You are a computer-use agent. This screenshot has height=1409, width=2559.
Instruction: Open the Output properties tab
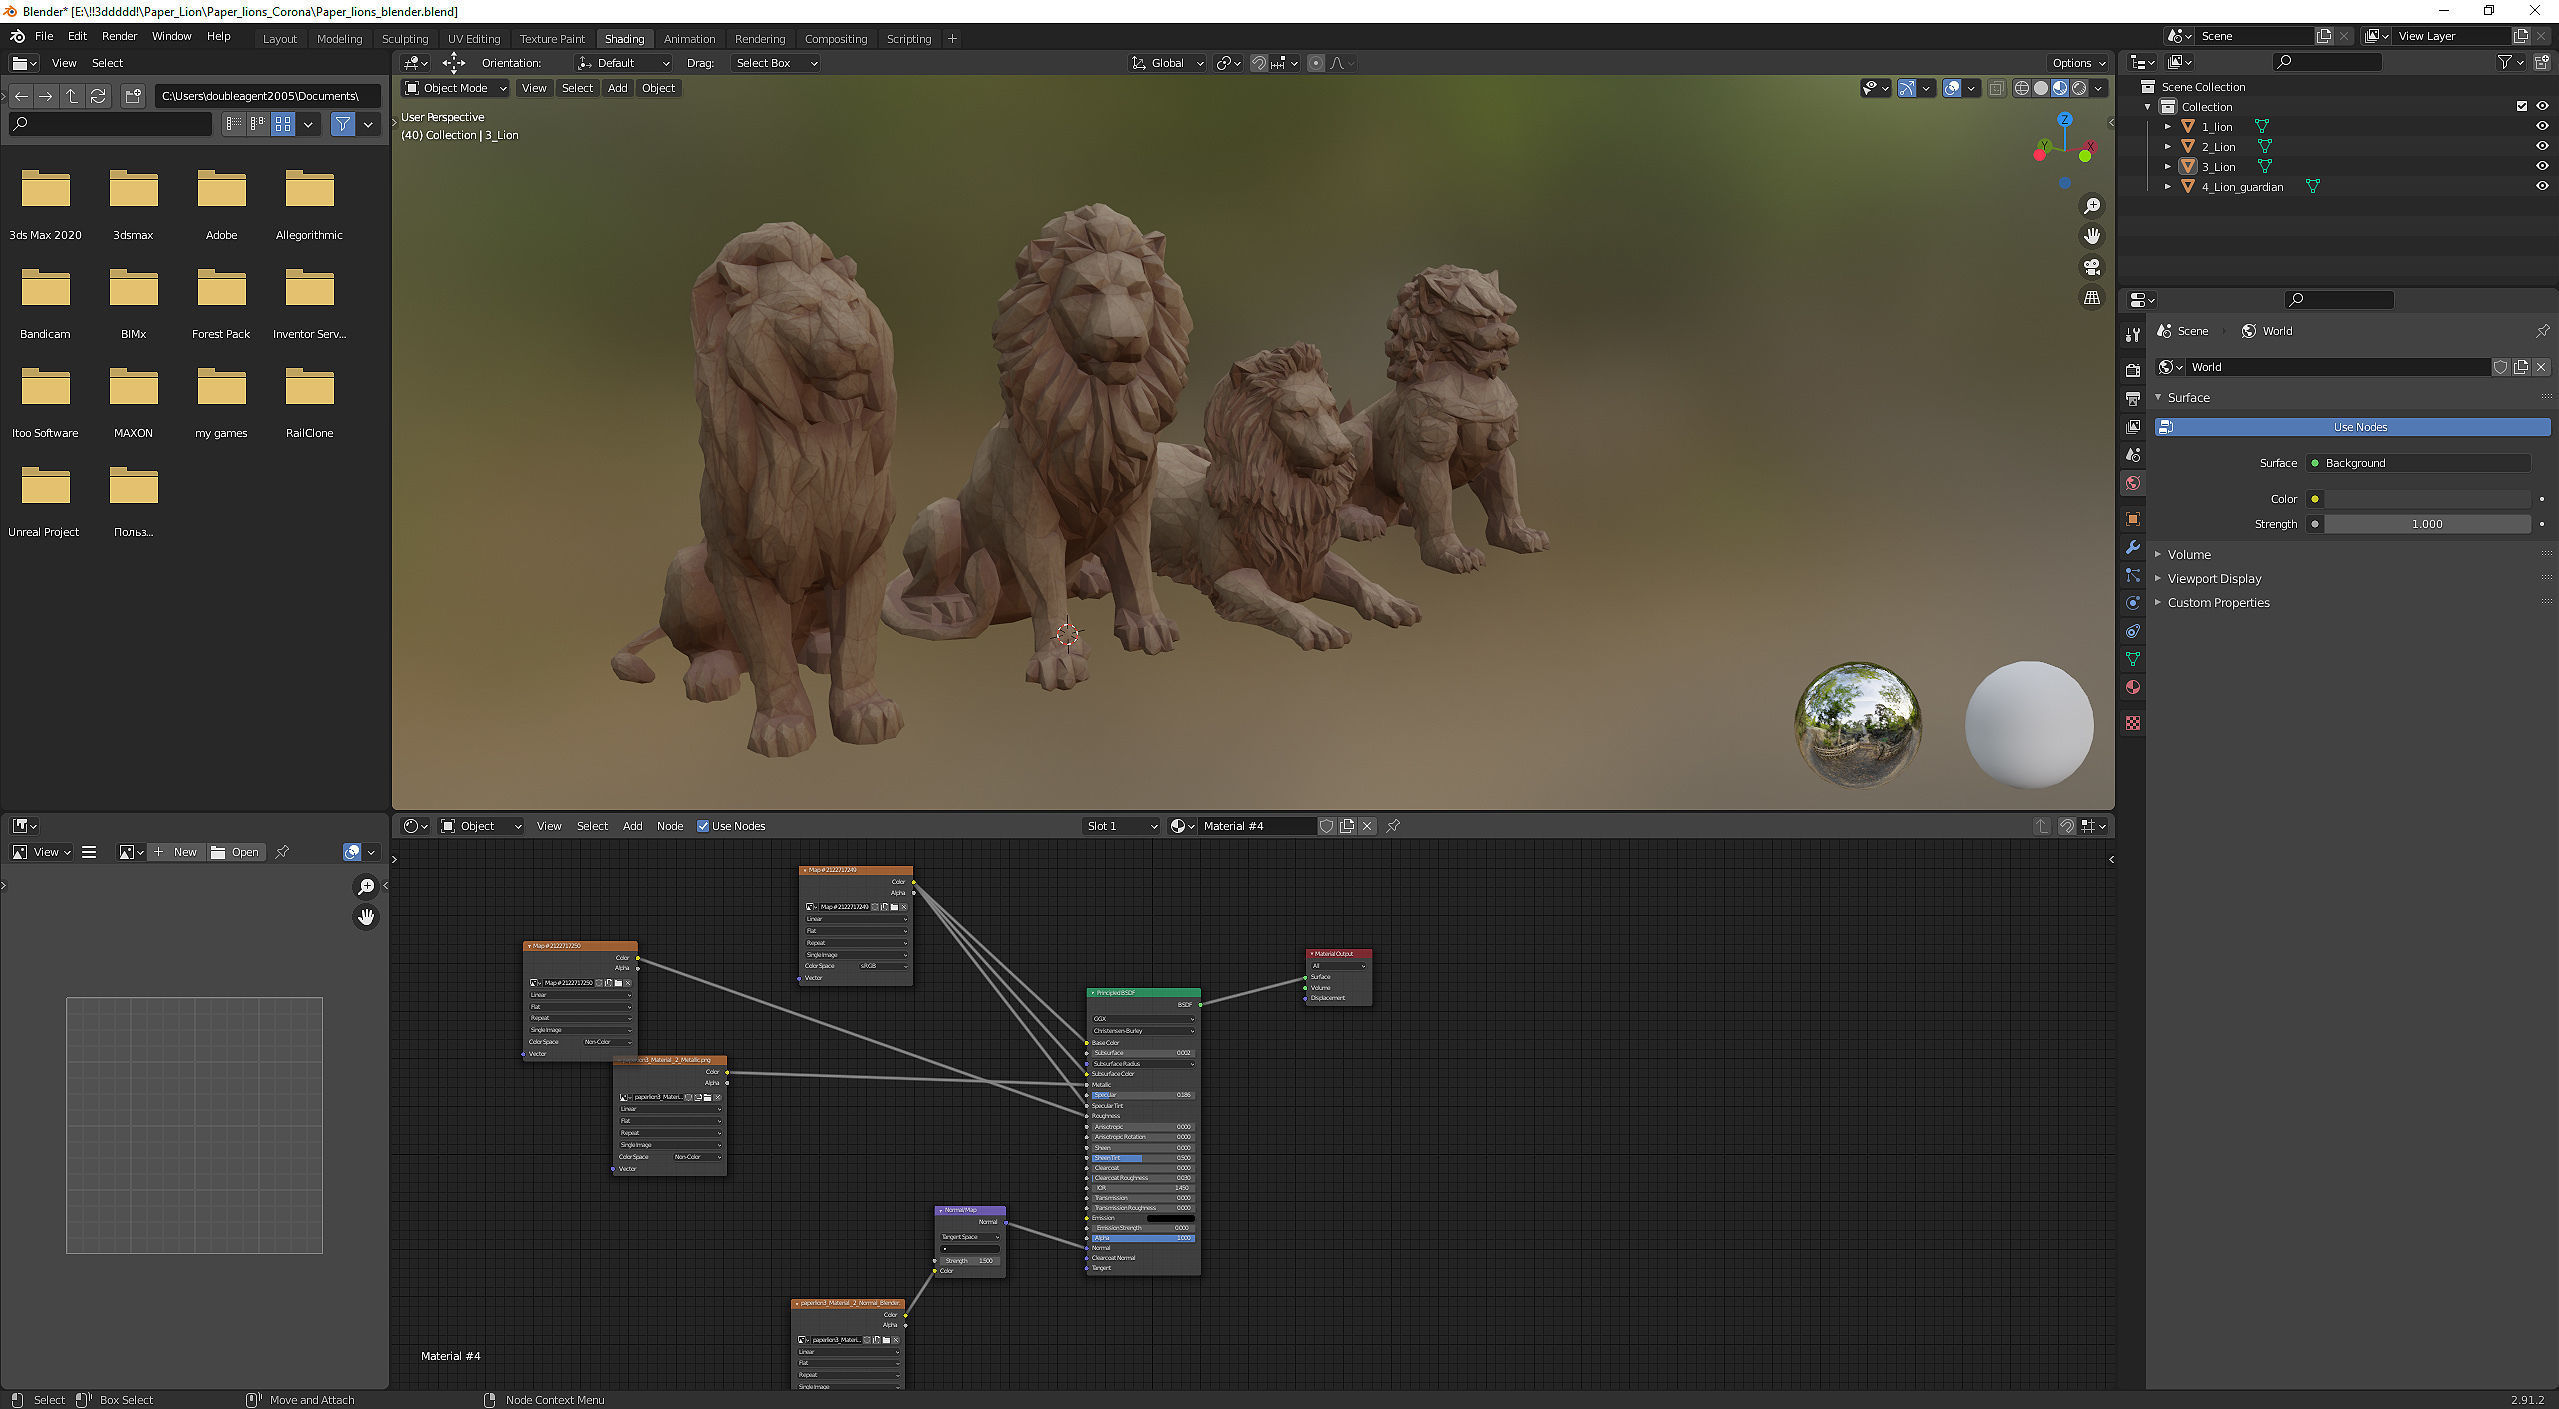coord(2133,398)
